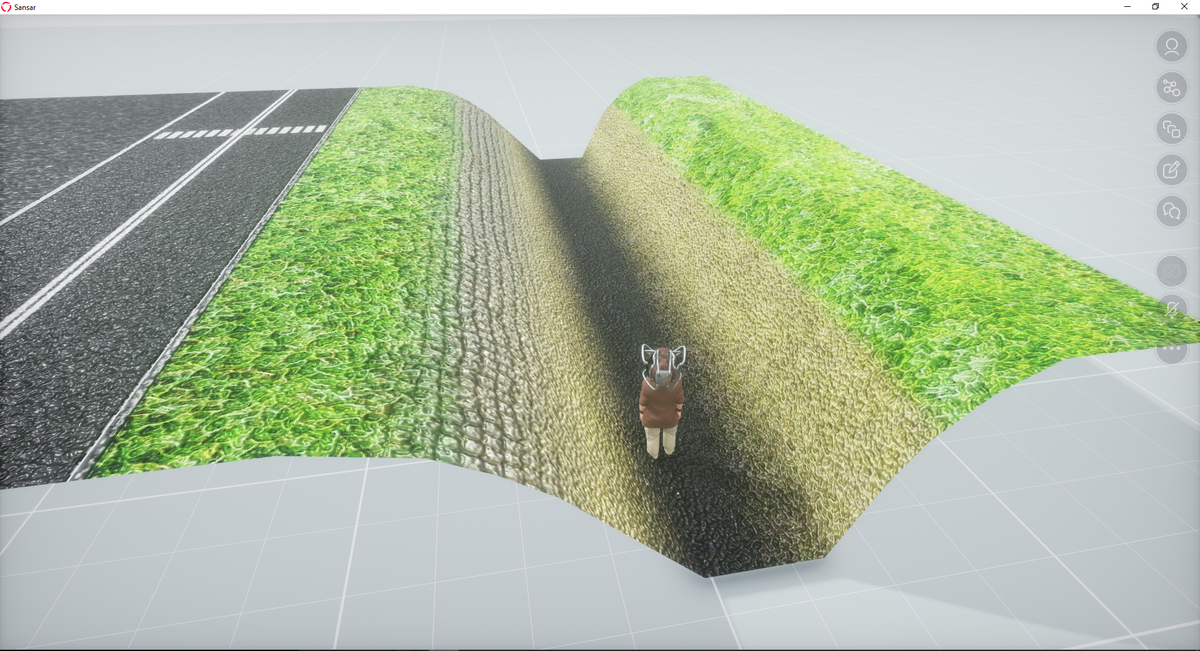Image resolution: width=1200 pixels, height=651 pixels.
Task: Click the cobblestone slope left of avatar
Action: [x=500, y=300]
